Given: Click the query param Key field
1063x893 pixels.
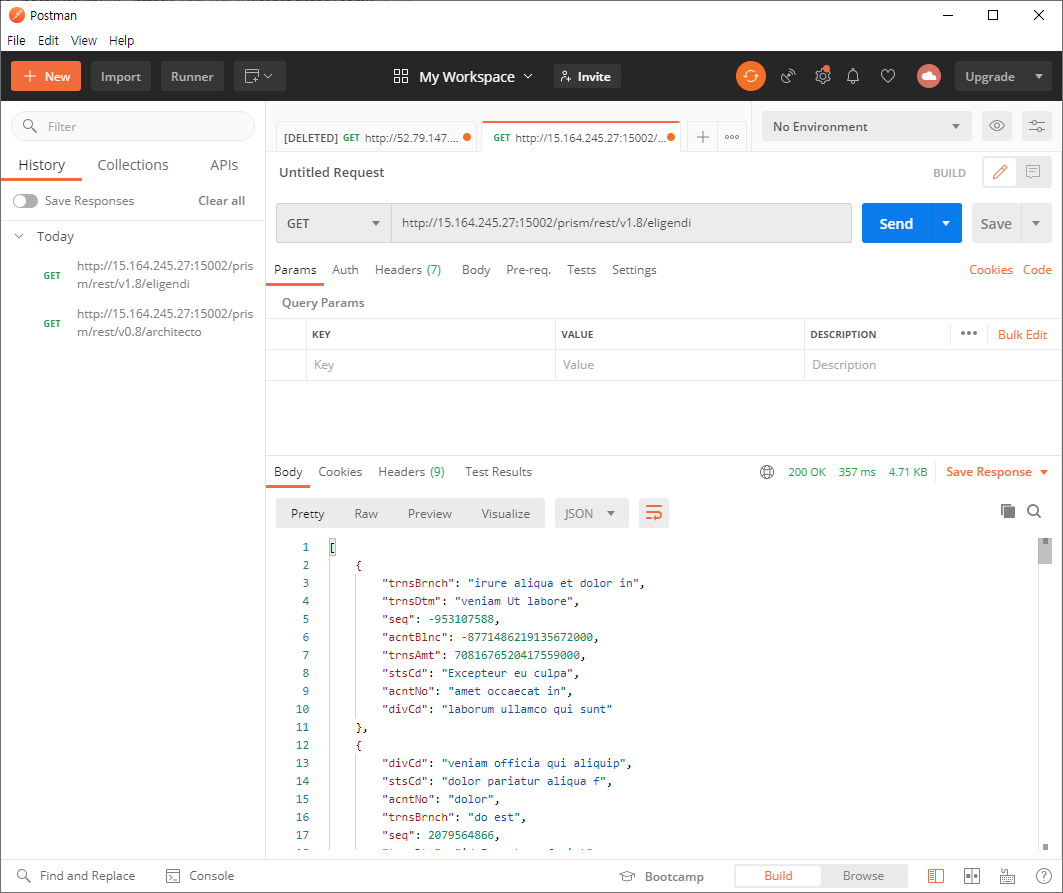Looking at the screenshot, I should [x=430, y=365].
